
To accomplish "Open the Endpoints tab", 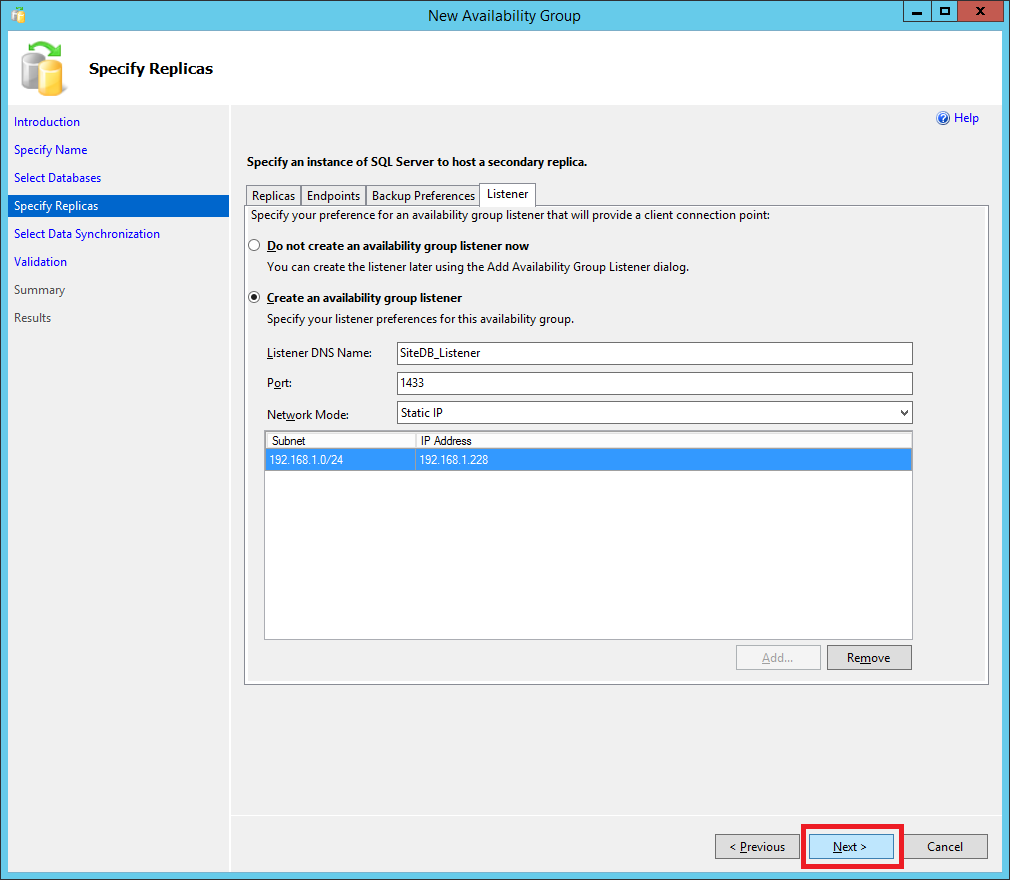I will point(333,196).
